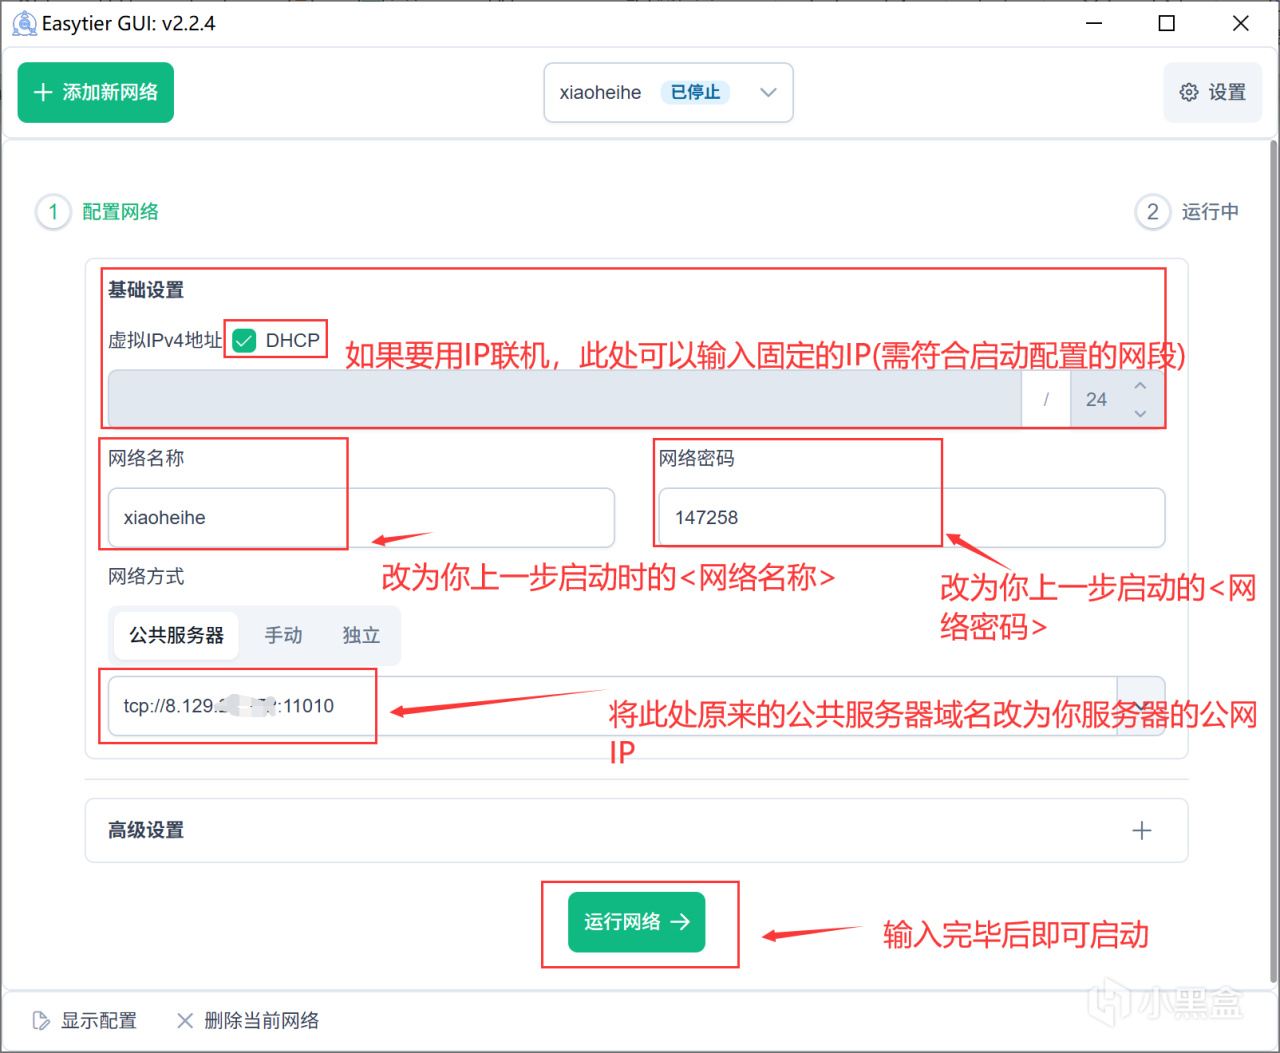The width and height of the screenshot is (1280, 1053).
Task: Select step 1 配置网络
Action: 98,211
